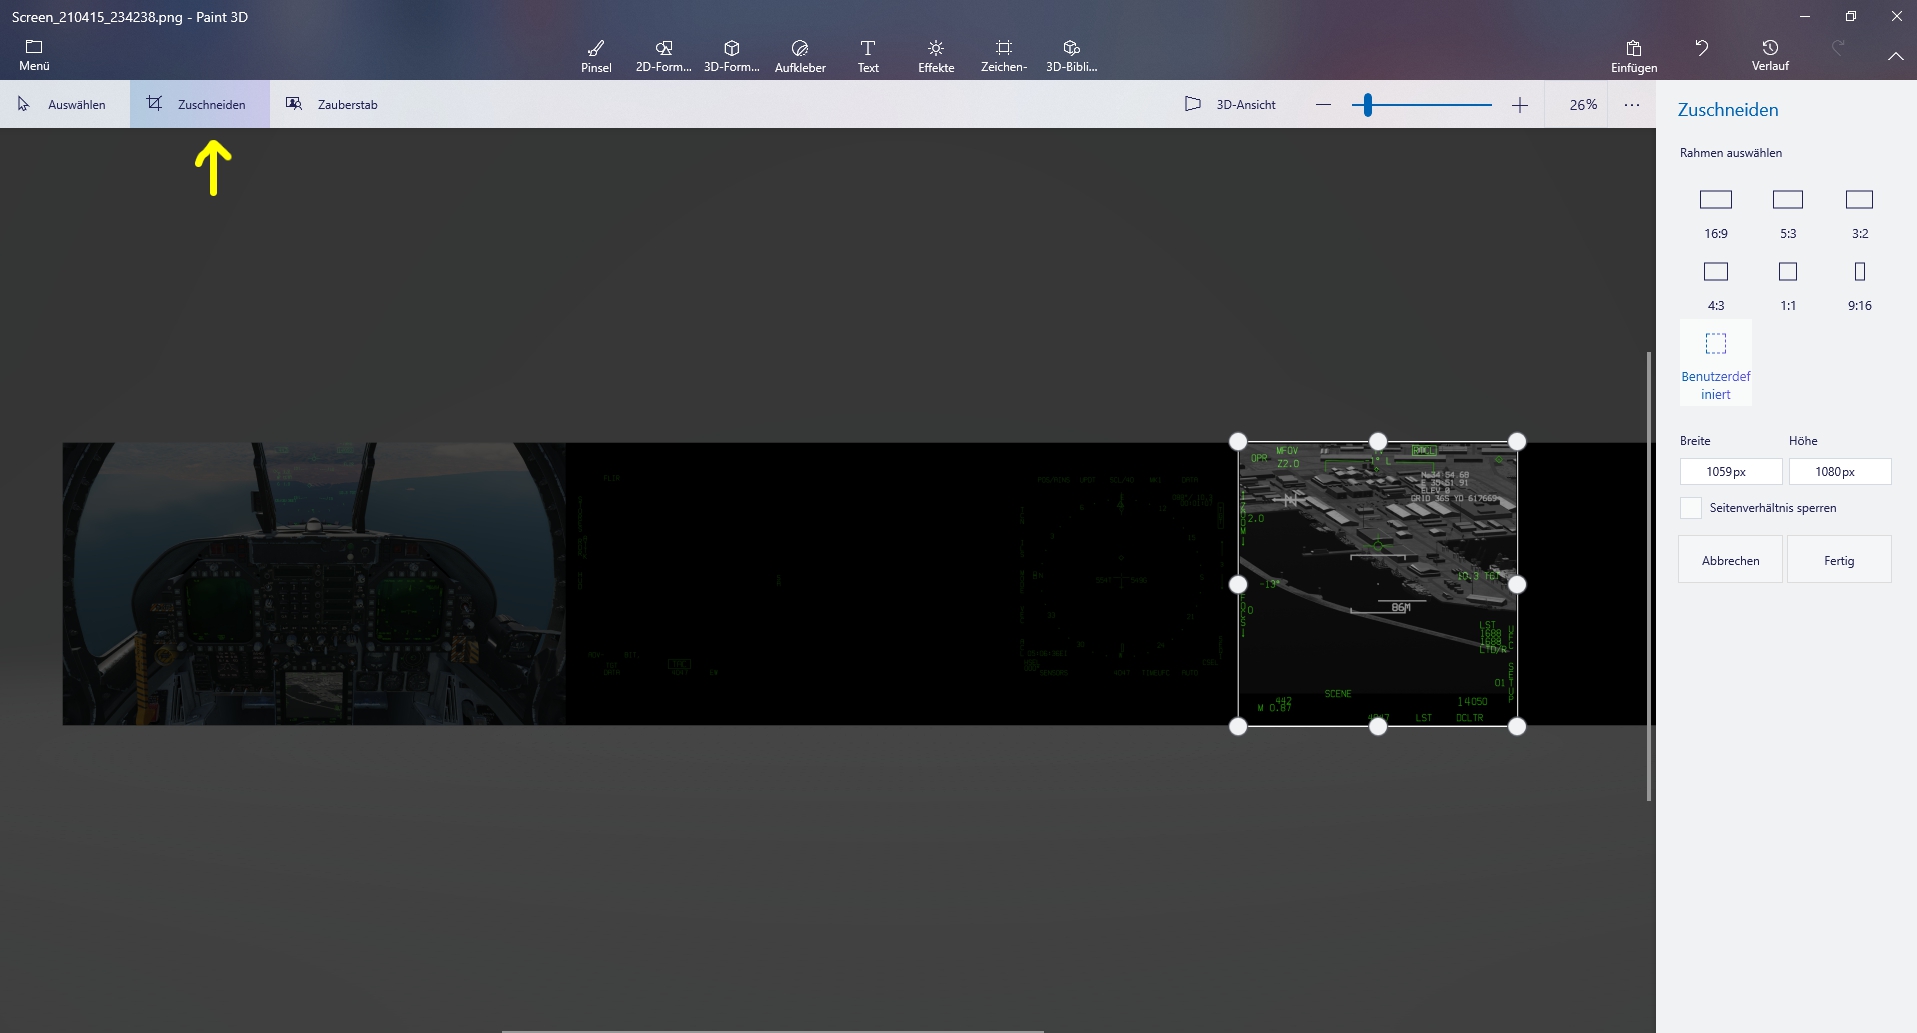This screenshot has width=1917, height=1033.
Task: Collapse the ribbon with chevron arrow
Action: click(x=1896, y=57)
